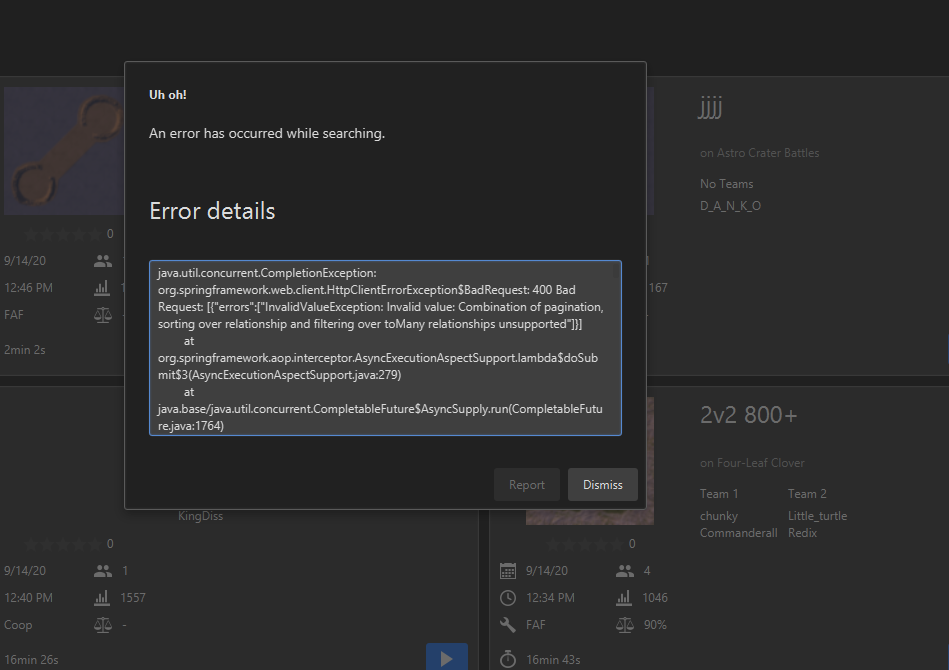Screen dimensions: 949x670
Task: Click the rating chart icon beside 12:46 PM
Action: (x=102, y=288)
